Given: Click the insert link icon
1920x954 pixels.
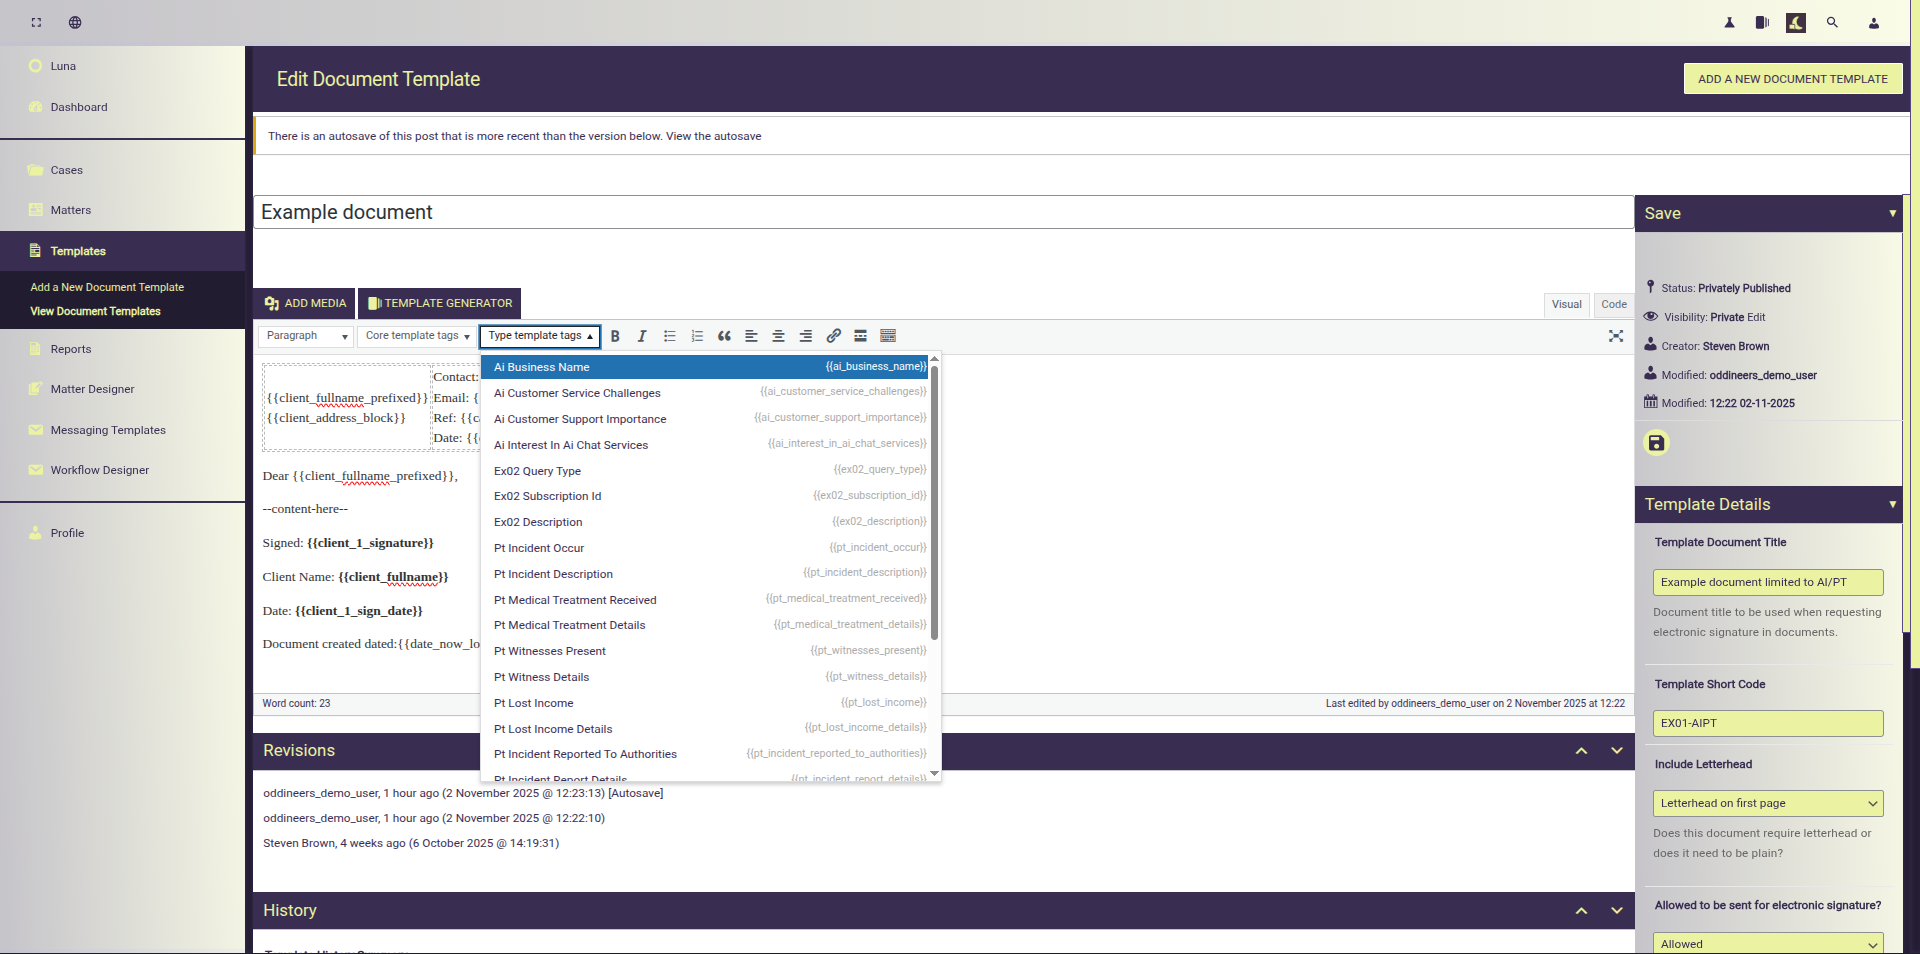Looking at the screenshot, I should pyautogui.click(x=833, y=336).
